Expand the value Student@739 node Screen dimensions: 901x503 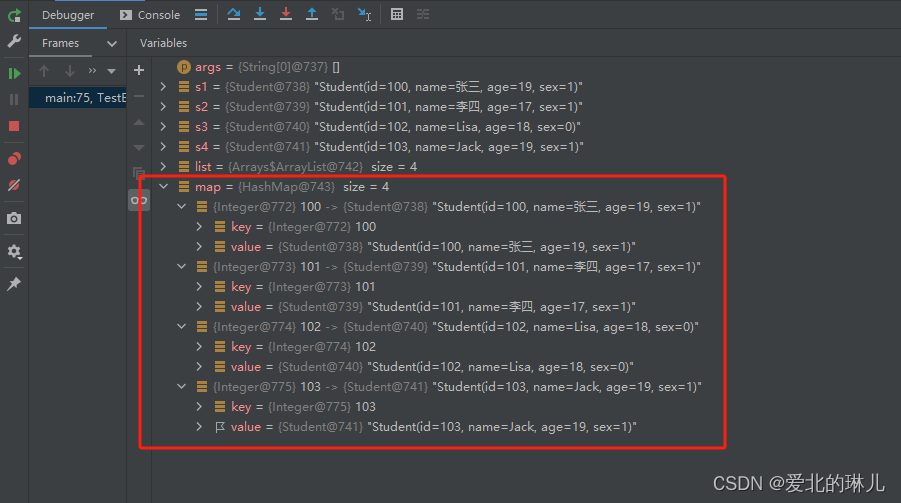click(199, 306)
